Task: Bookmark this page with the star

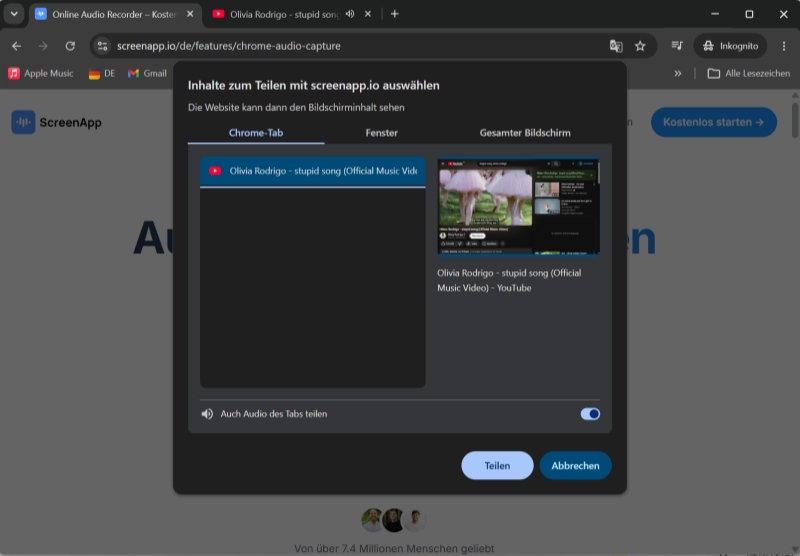Action: 640,46
